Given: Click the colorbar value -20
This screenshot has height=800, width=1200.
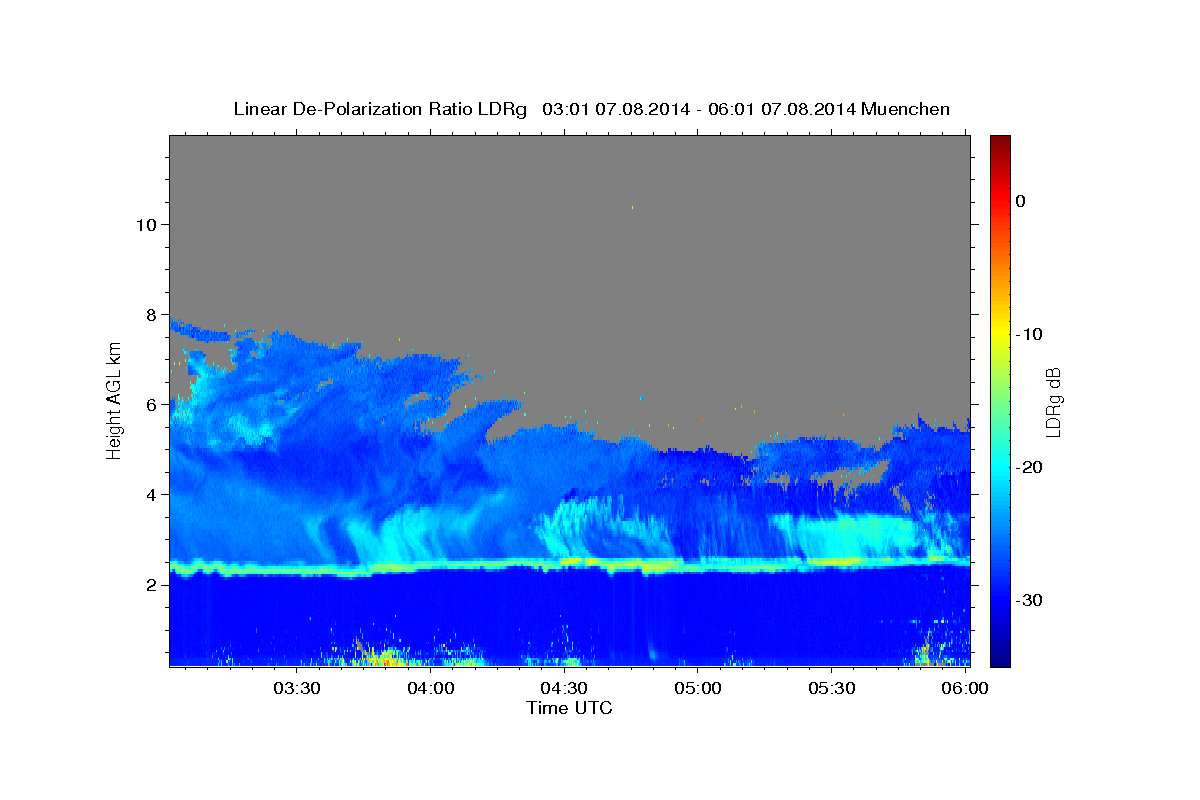Looking at the screenshot, I should [x=1030, y=467].
